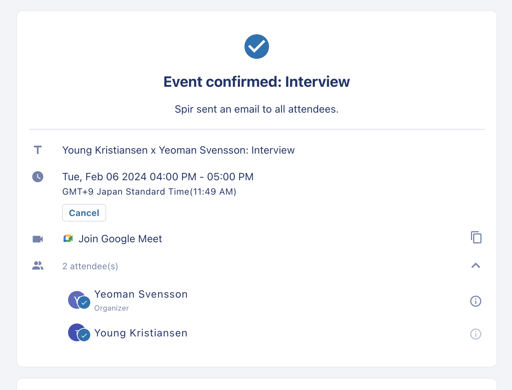Cancel the confirmed event
Screen dimensions: 512x390
84,213
